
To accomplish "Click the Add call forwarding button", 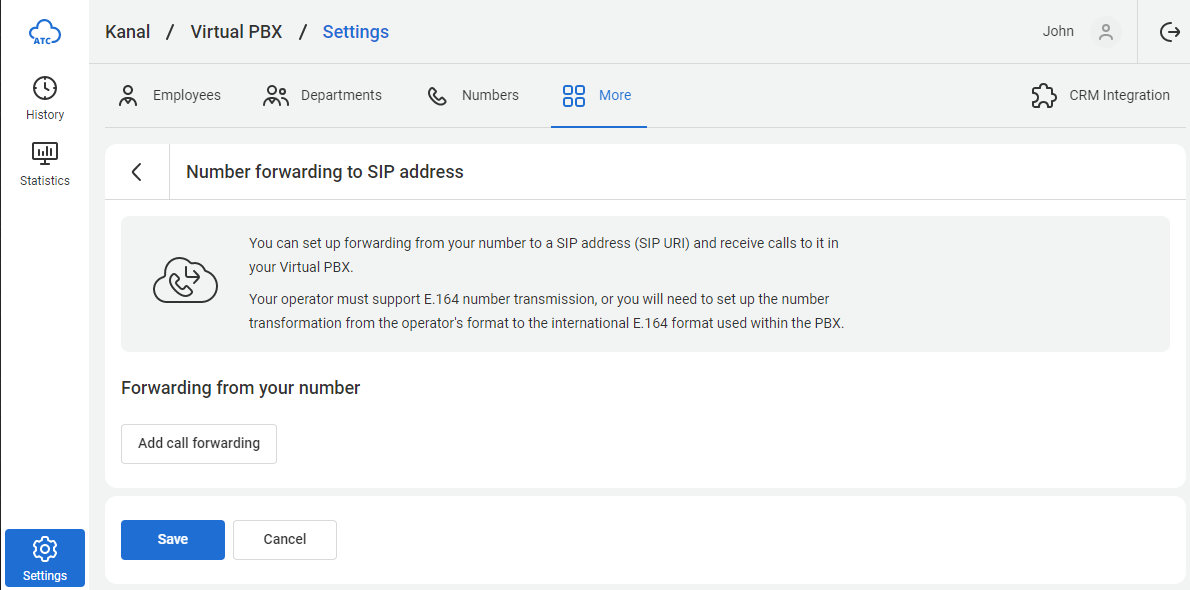I will 199,443.
